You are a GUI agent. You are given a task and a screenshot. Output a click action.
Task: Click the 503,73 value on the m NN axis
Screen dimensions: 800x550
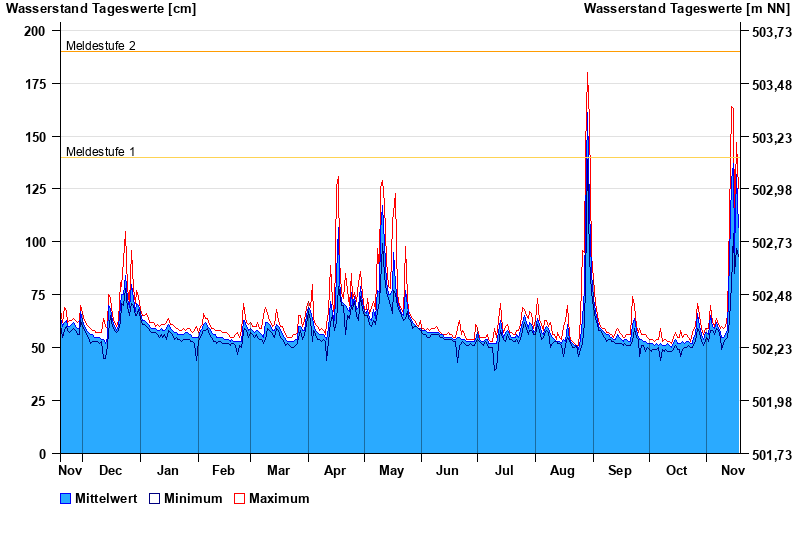point(771,32)
